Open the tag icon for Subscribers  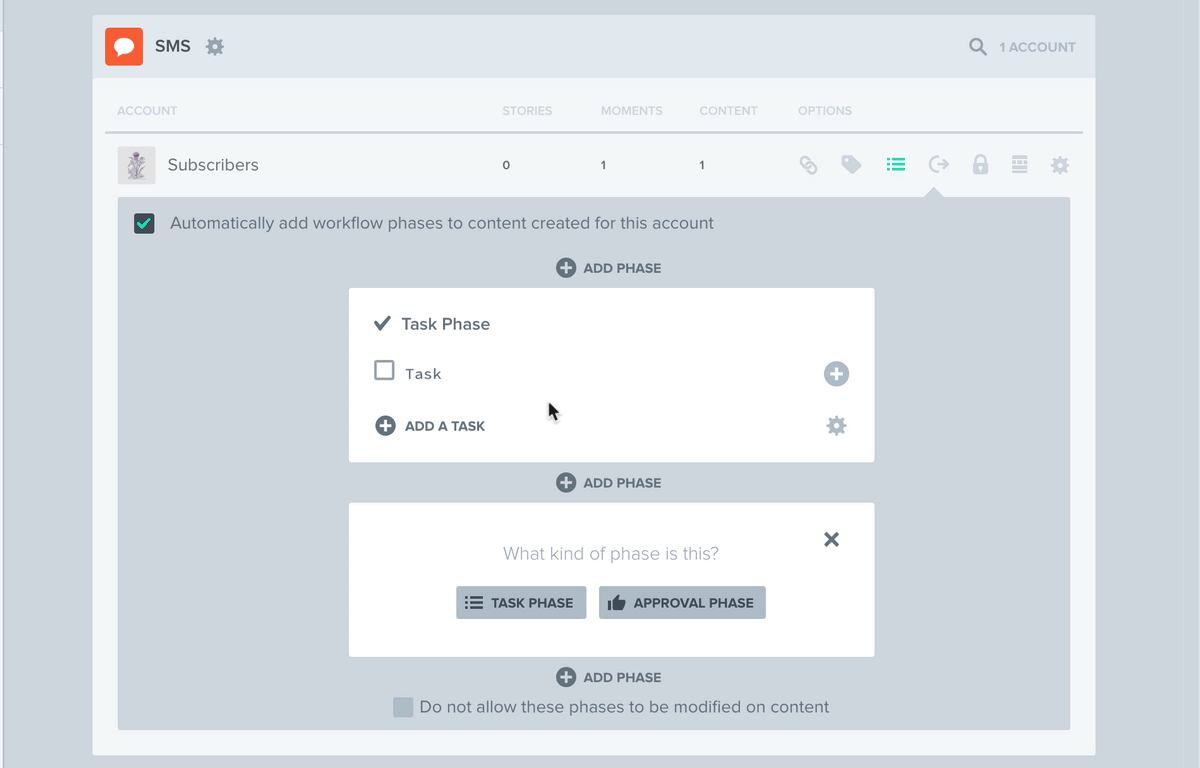click(851, 165)
